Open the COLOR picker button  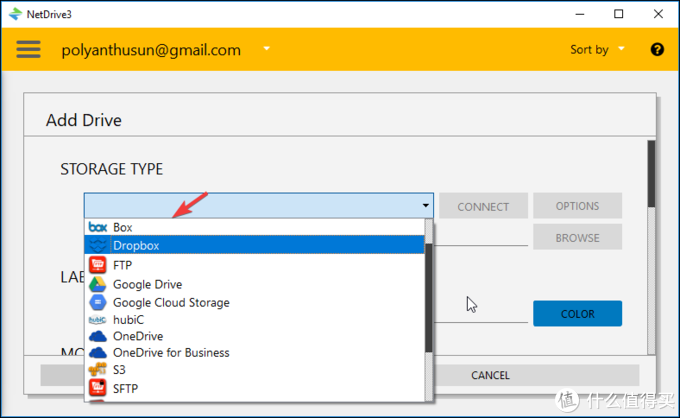coord(577,314)
